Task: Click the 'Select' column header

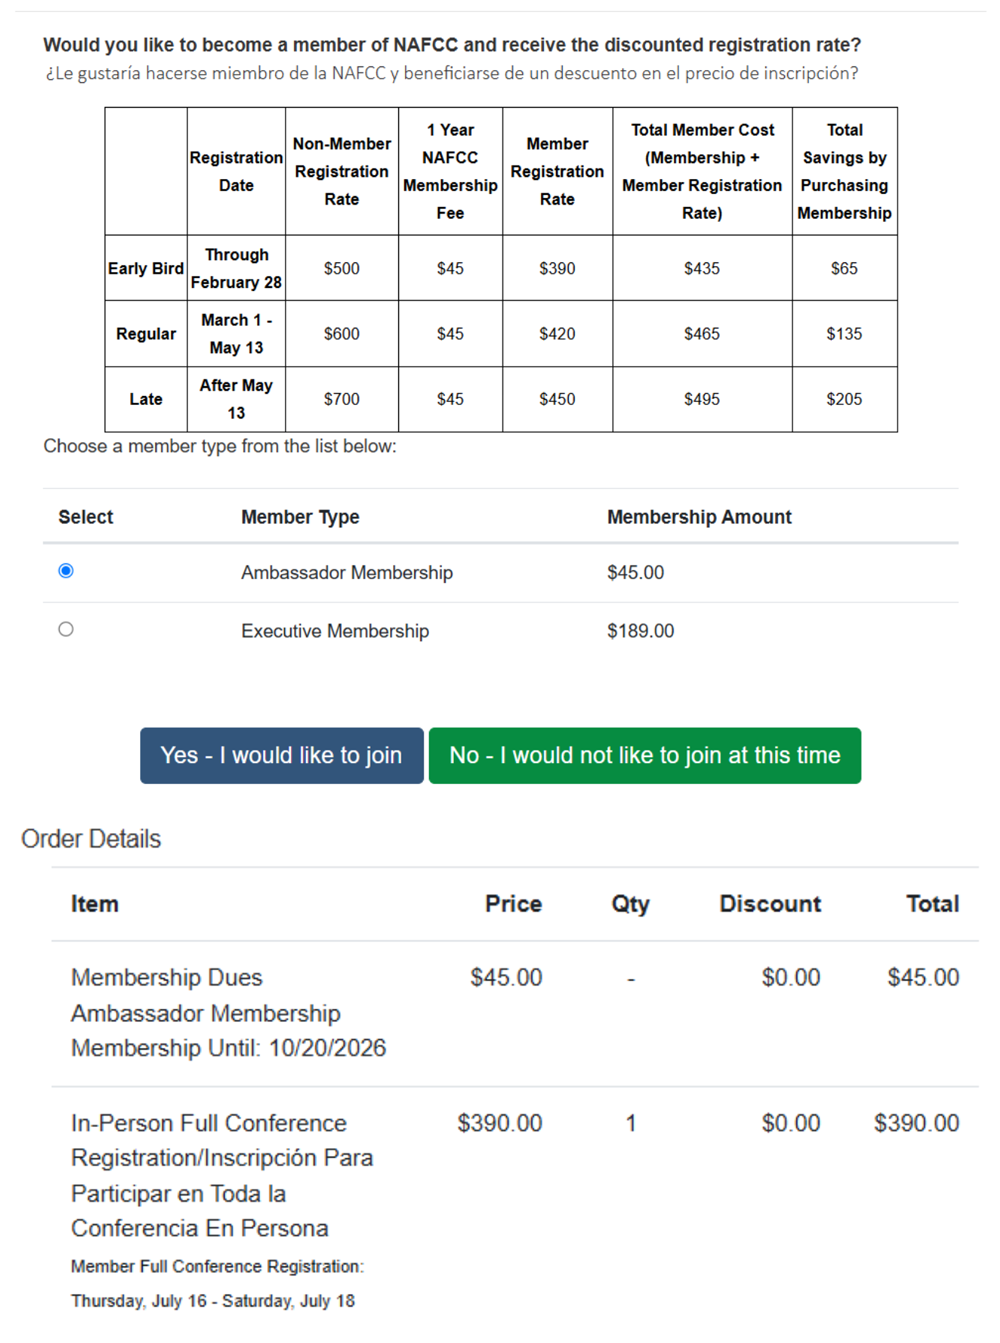Action: point(86,517)
